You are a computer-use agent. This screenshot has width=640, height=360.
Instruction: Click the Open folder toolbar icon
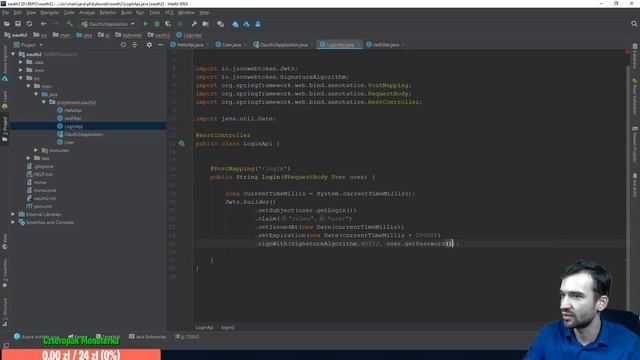click(7, 24)
